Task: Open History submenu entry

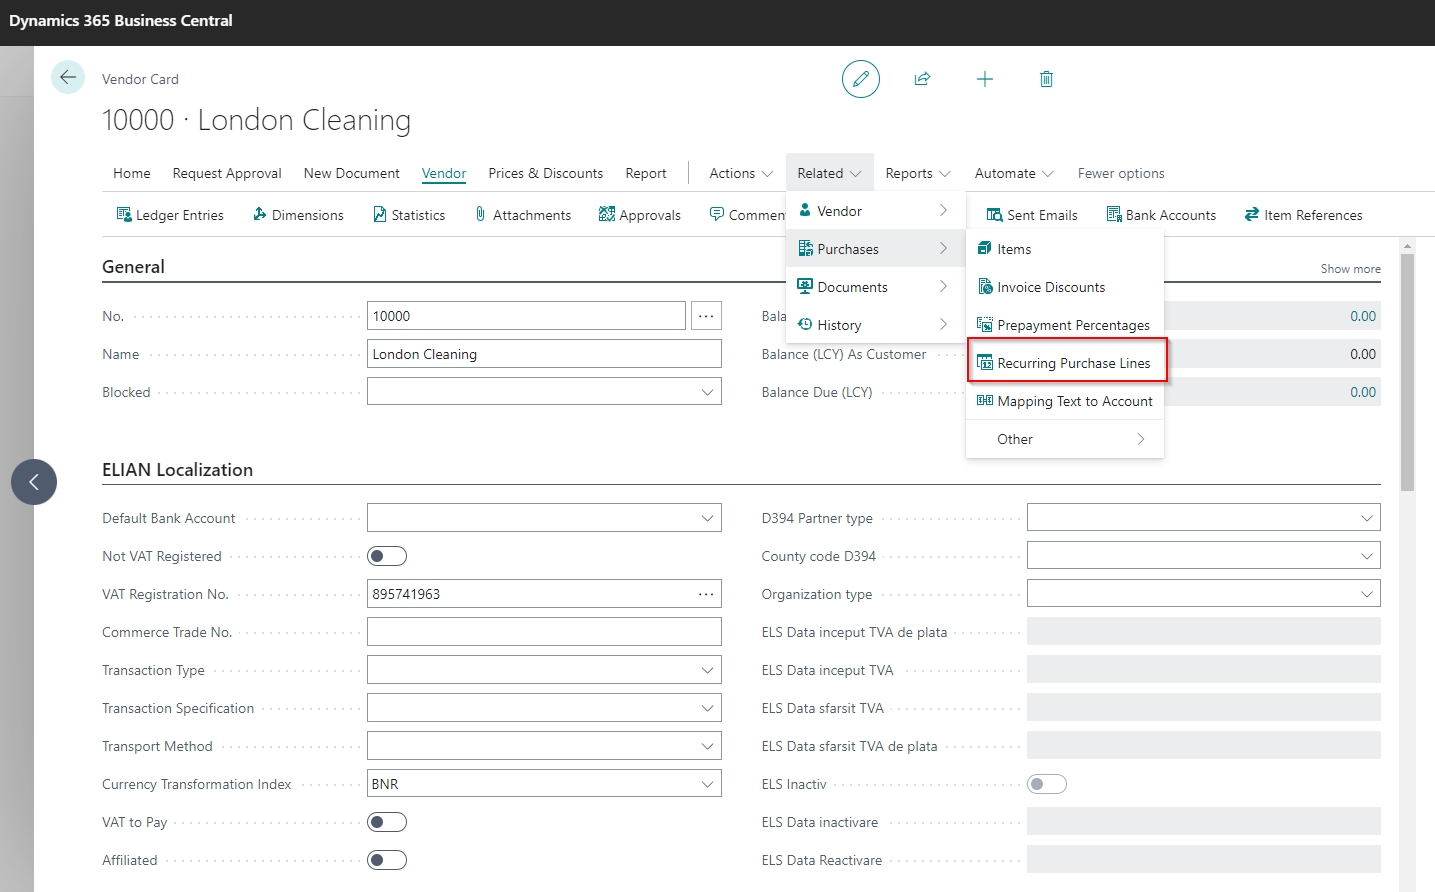Action: tap(876, 325)
